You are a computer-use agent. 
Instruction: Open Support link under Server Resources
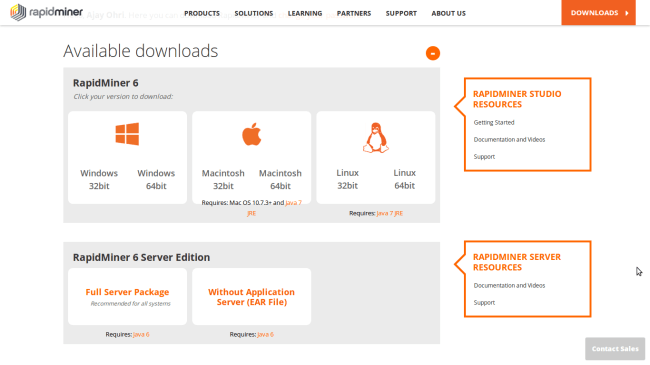[x=484, y=302]
